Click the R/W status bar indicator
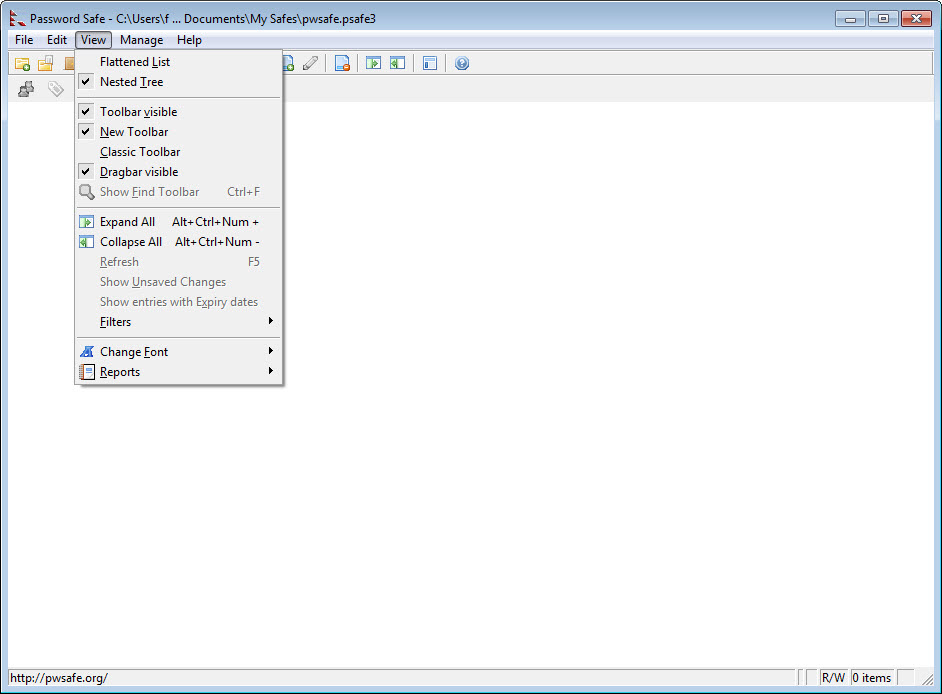The height and width of the screenshot is (694, 942). [x=833, y=678]
